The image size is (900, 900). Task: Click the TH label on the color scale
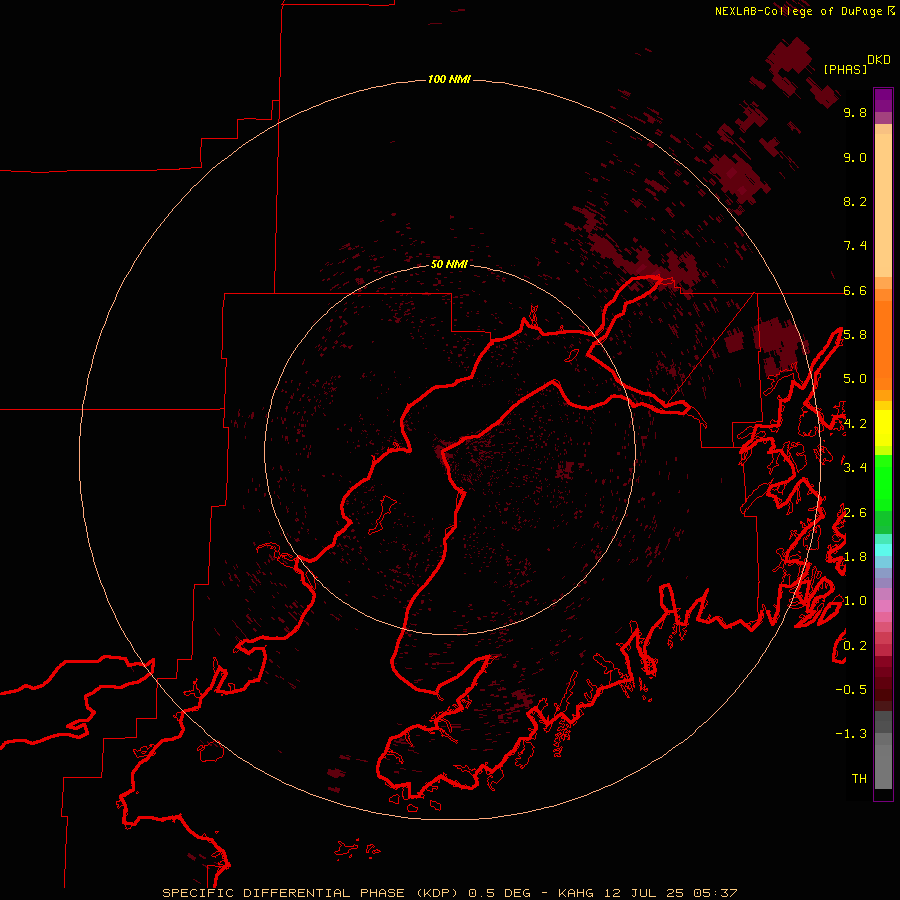859,779
